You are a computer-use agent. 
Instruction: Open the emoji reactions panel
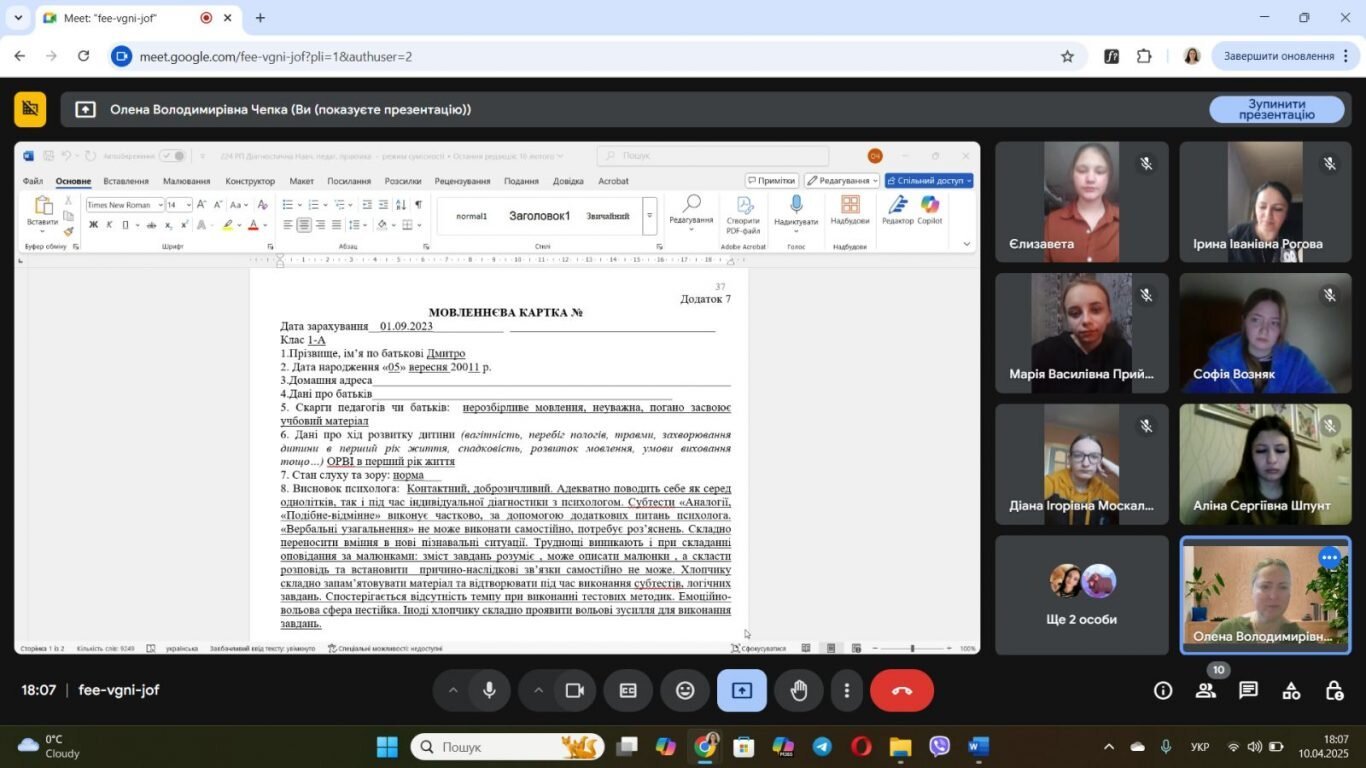(x=685, y=690)
